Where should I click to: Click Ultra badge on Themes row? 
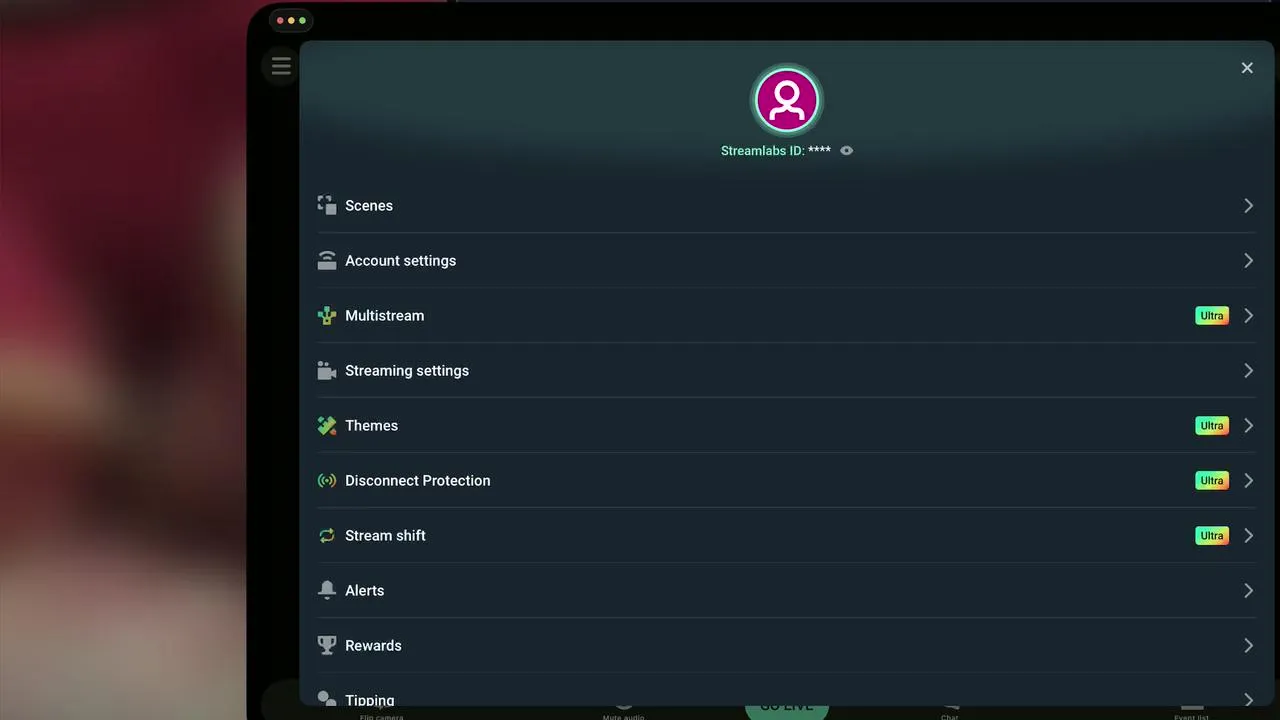click(1212, 425)
